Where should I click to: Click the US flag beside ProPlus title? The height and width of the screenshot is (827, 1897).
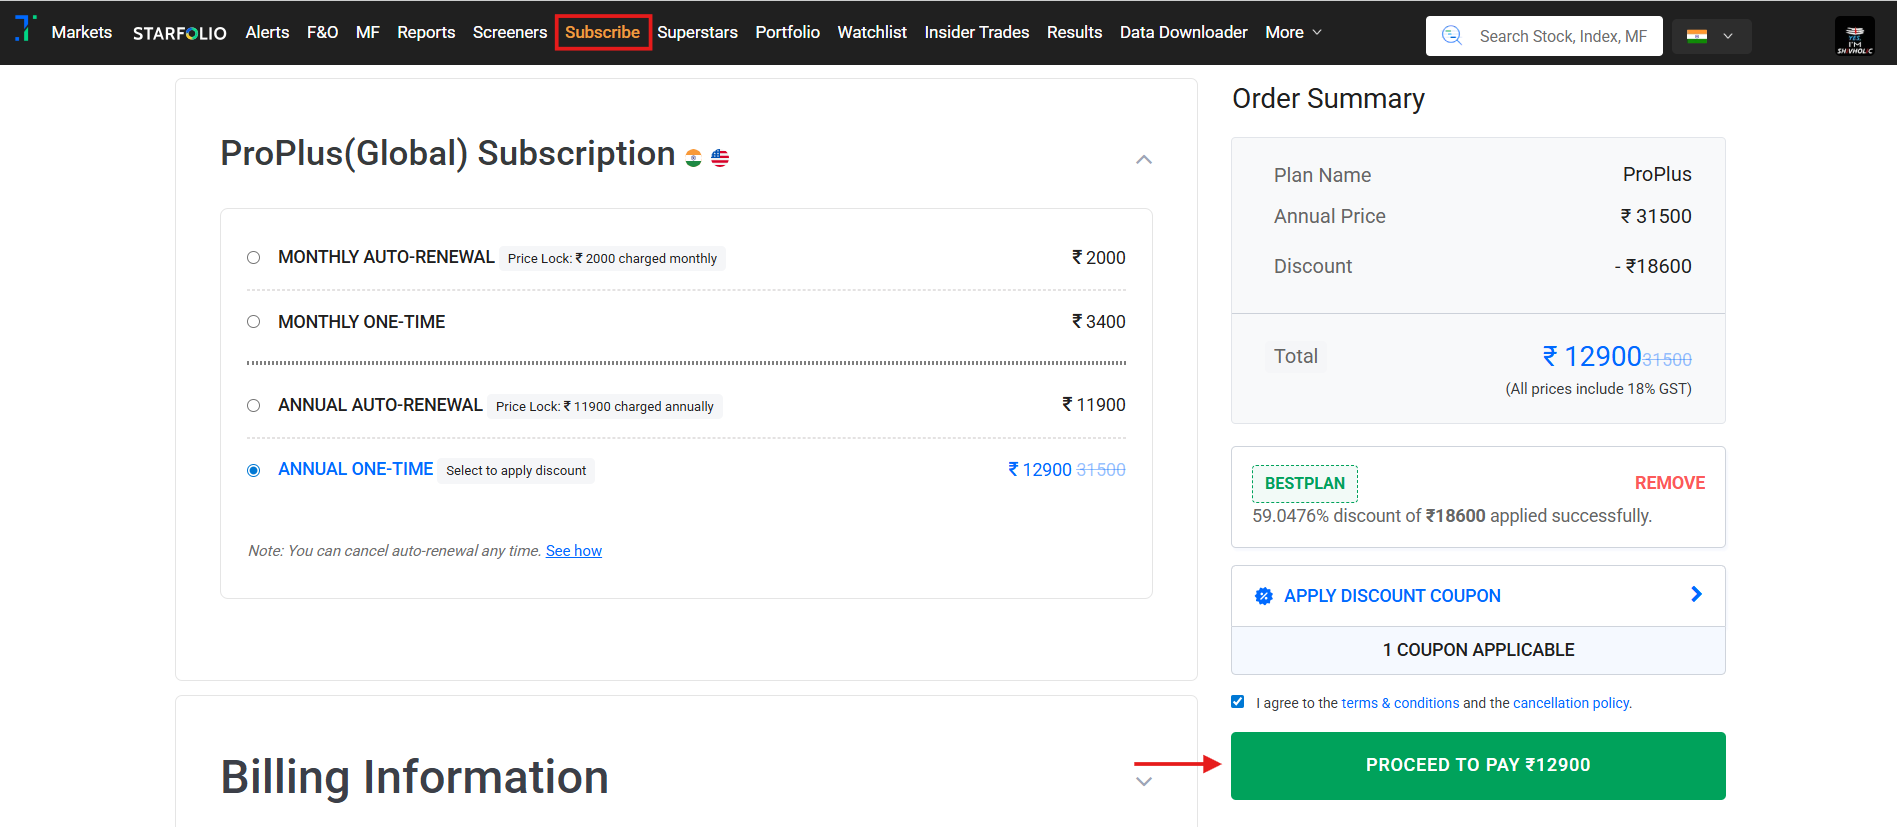pos(720,158)
